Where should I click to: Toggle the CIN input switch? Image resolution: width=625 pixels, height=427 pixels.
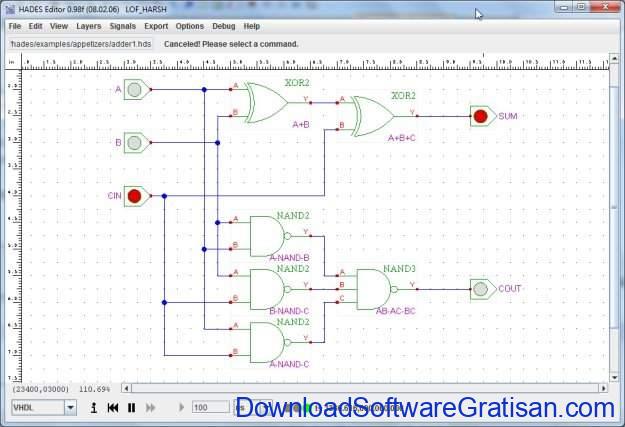click(x=135, y=196)
